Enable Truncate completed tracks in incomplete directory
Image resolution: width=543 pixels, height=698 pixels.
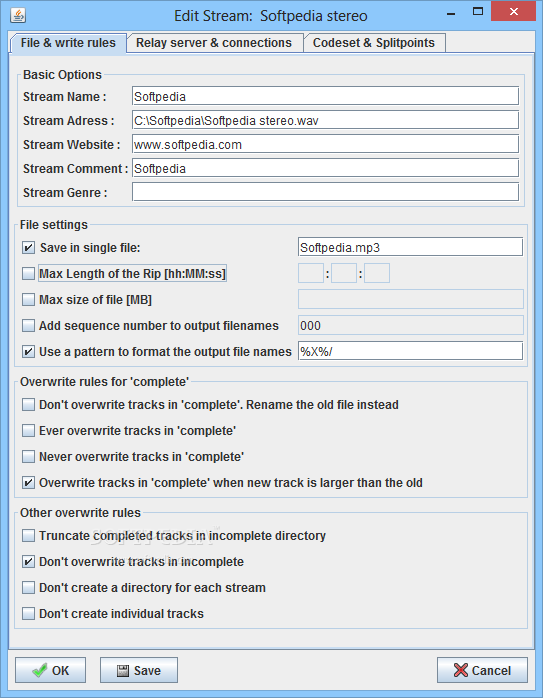click(28, 536)
